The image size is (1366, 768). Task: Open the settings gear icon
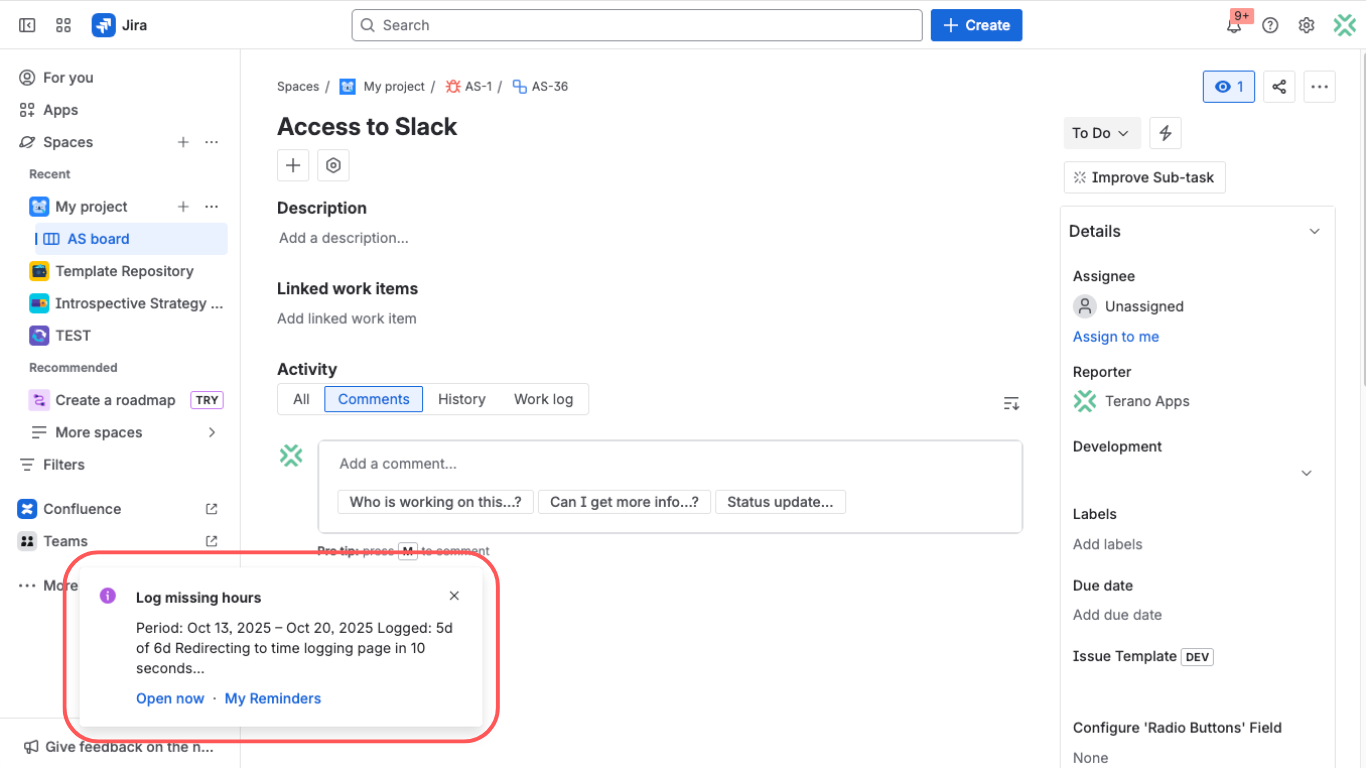(x=1306, y=25)
